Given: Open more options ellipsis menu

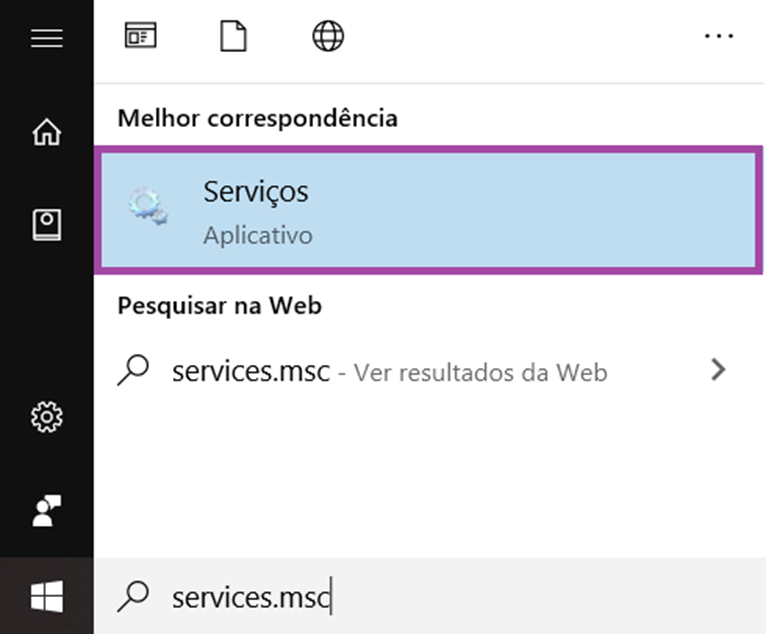Looking at the screenshot, I should pos(719,36).
